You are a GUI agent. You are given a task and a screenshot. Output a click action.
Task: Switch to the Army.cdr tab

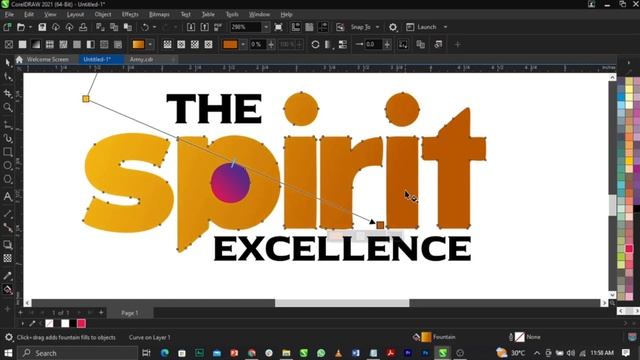141,60
